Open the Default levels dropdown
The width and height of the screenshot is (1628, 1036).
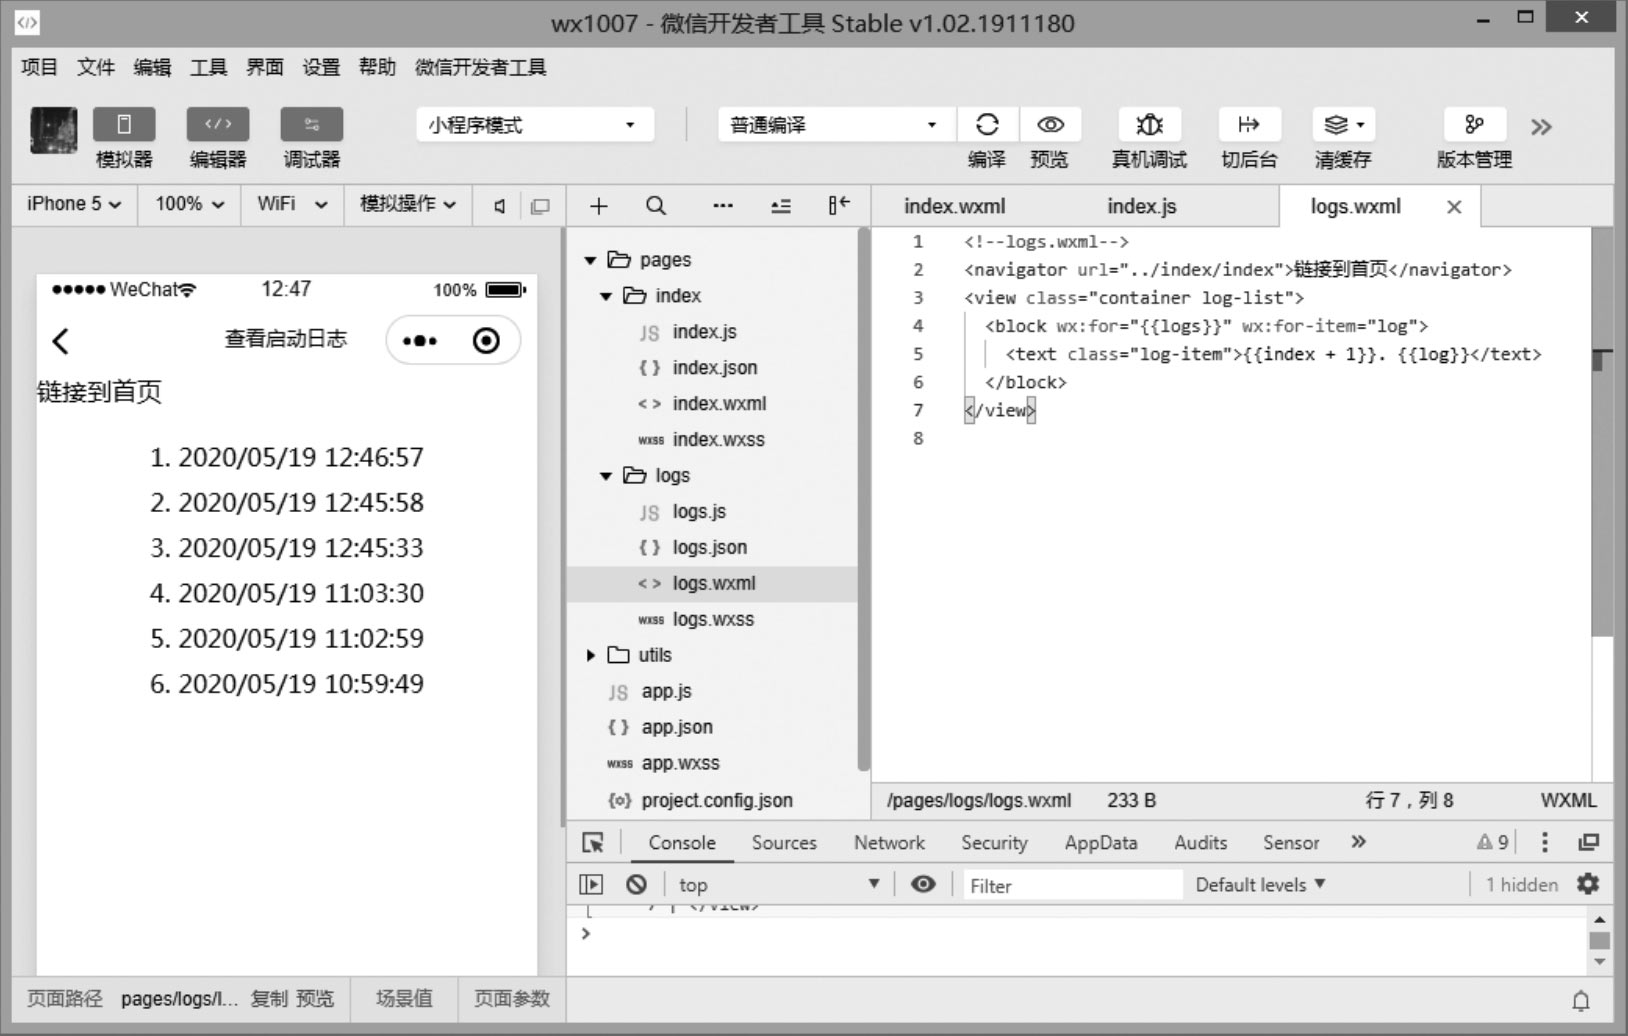(1260, 885)
